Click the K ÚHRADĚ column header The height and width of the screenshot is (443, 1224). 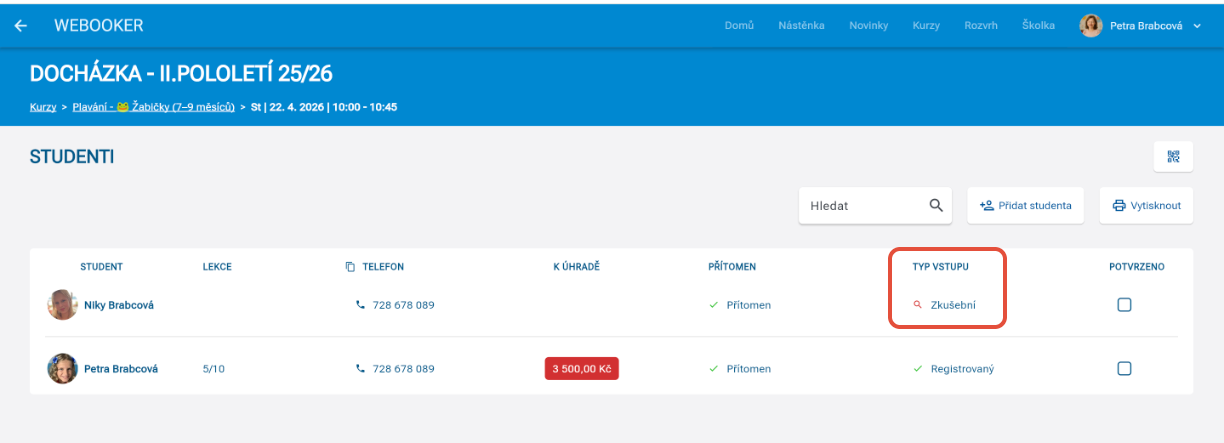pos(576,267)
